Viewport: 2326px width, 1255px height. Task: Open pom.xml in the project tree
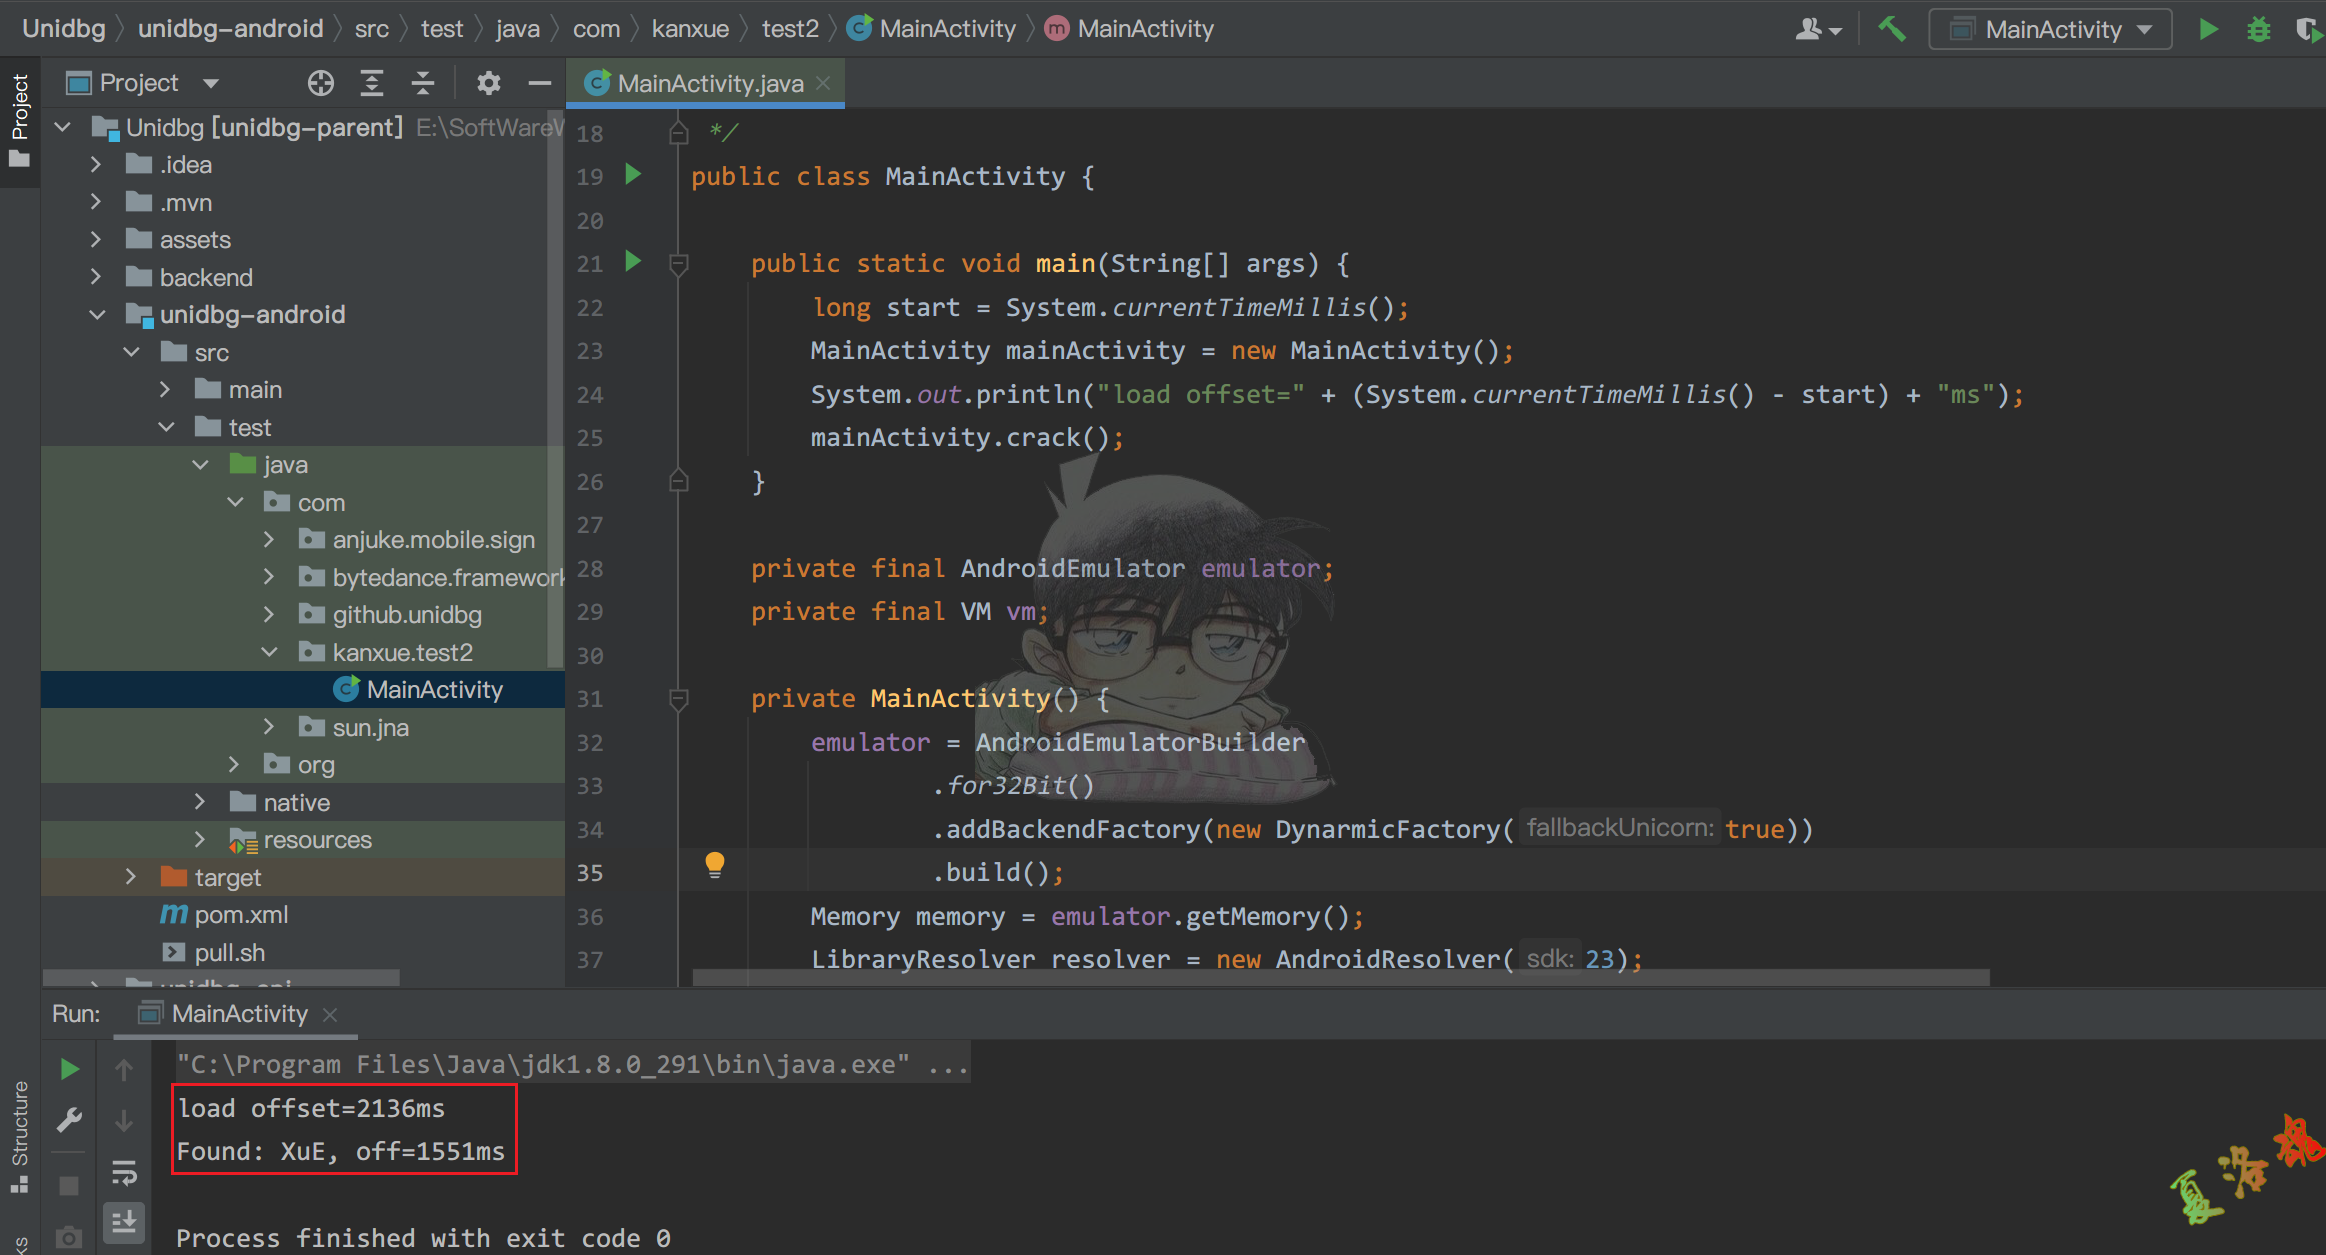[240, 915]
